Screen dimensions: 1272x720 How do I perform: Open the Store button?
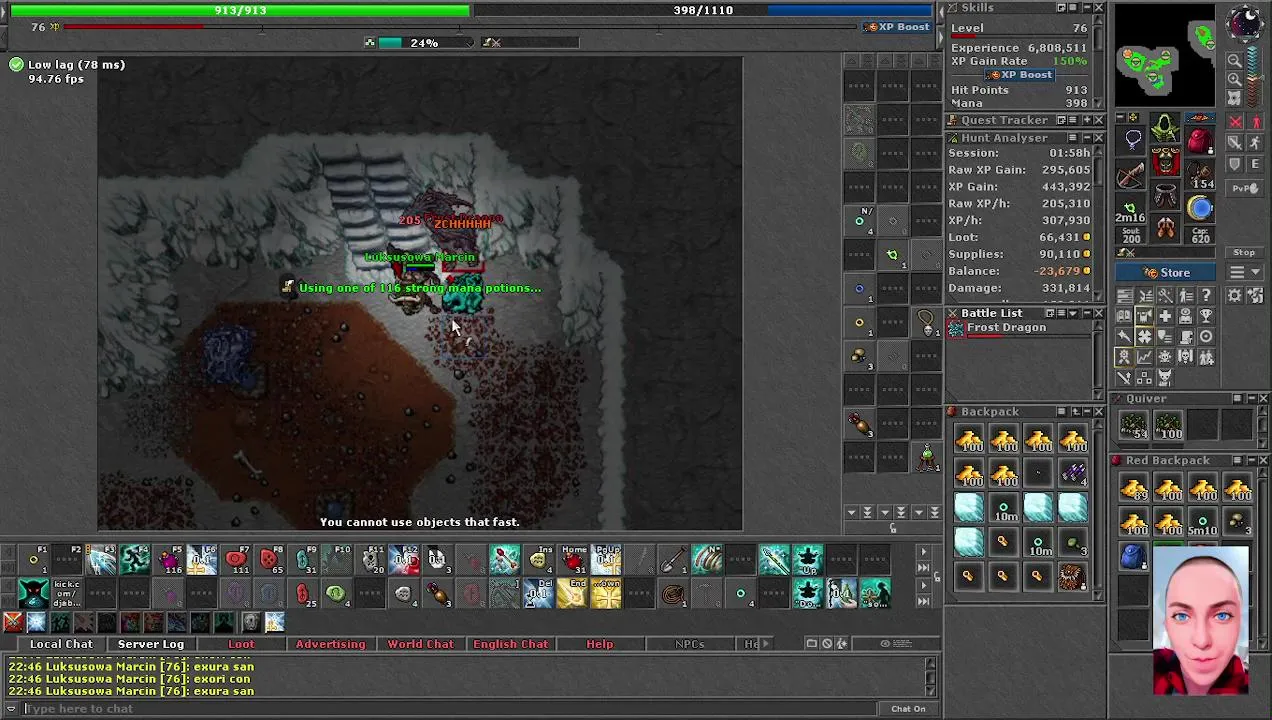point(1165,272)
